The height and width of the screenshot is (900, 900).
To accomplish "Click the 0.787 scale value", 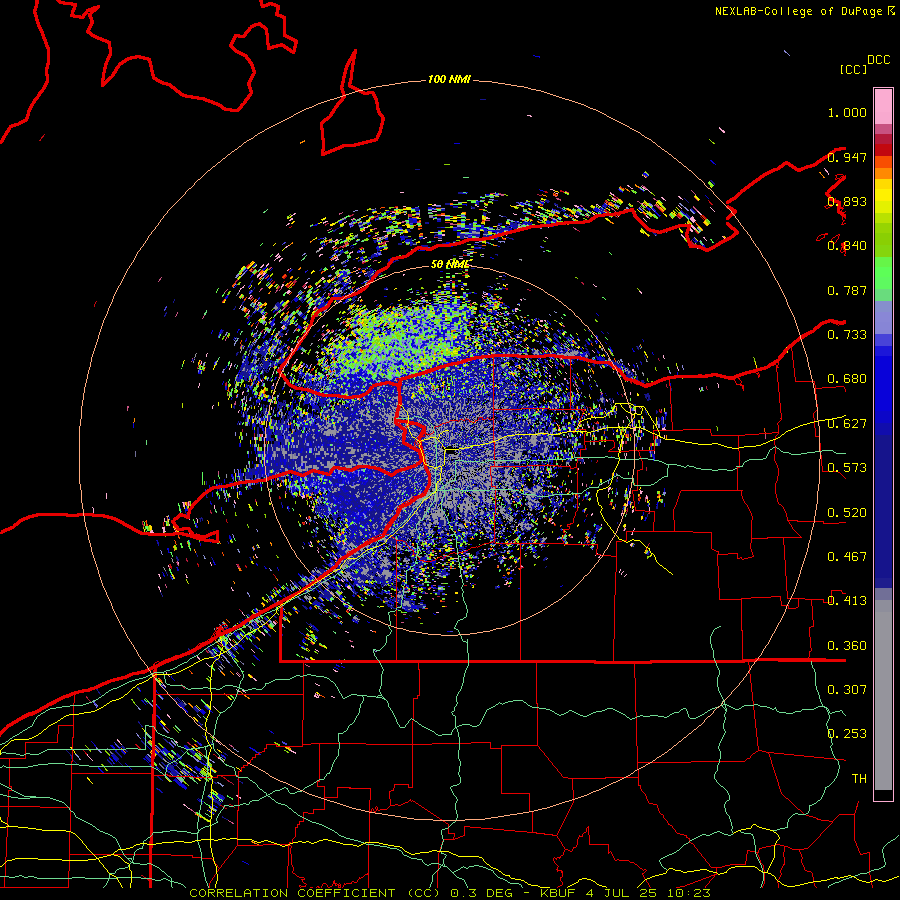I will pos(847,290).
